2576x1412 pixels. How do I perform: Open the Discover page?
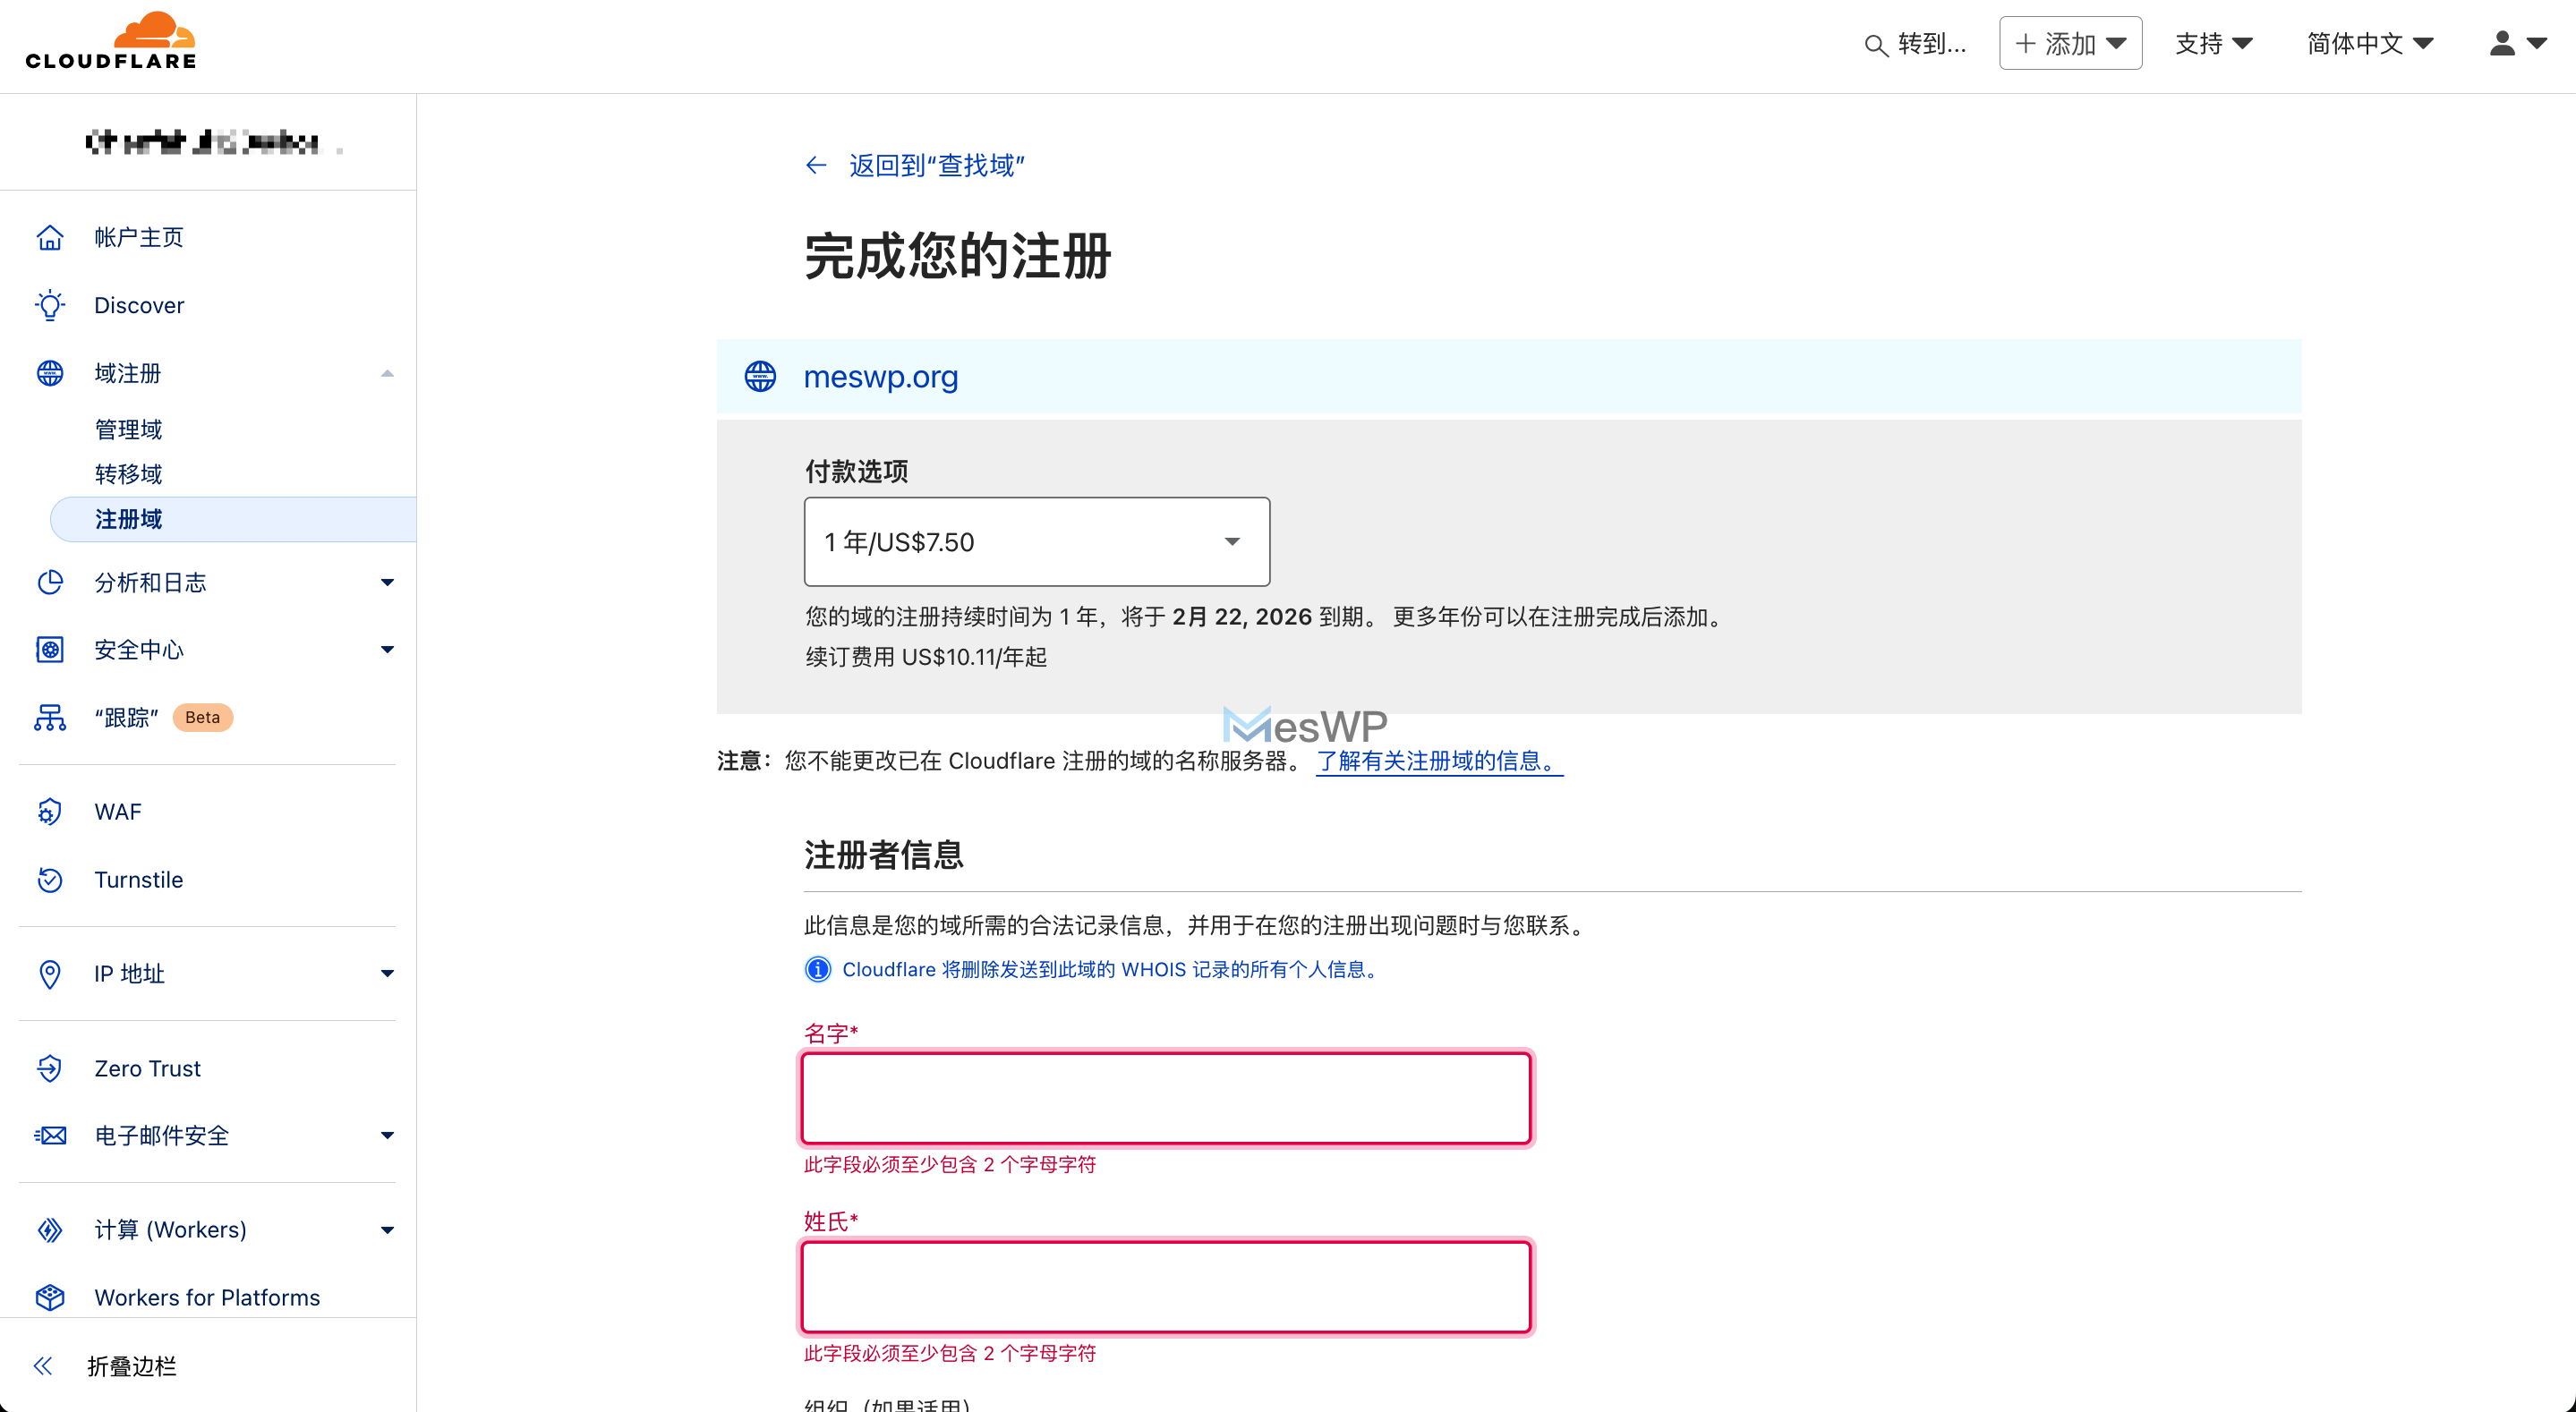[139, 305]
